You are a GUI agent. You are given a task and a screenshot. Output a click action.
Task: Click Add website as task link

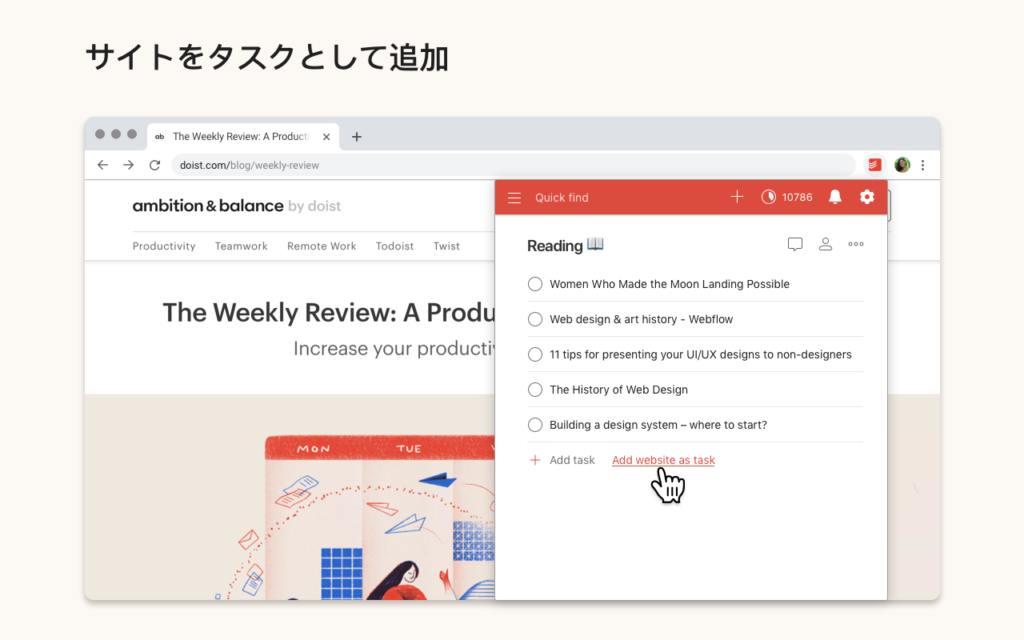[x=663, y=460]
